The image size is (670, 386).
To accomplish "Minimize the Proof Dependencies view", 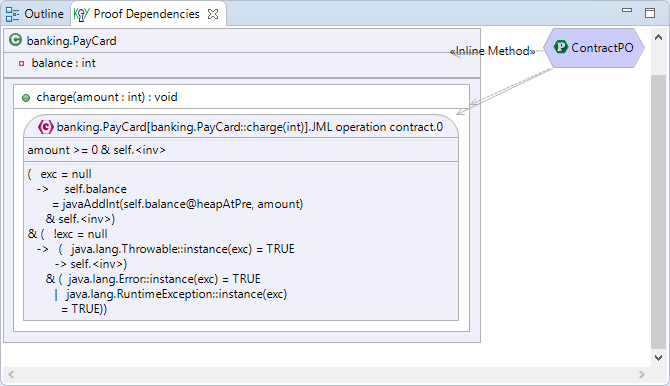I will tap(627, 10).
